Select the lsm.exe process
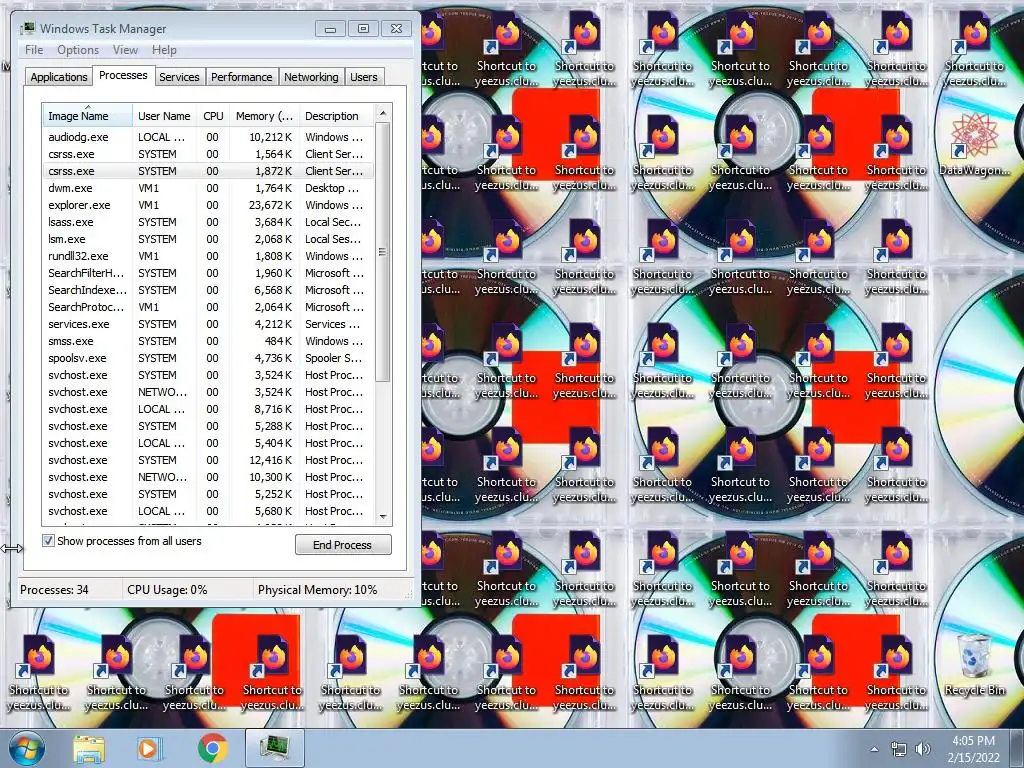The image size is (1024, 768). (208, 239)
